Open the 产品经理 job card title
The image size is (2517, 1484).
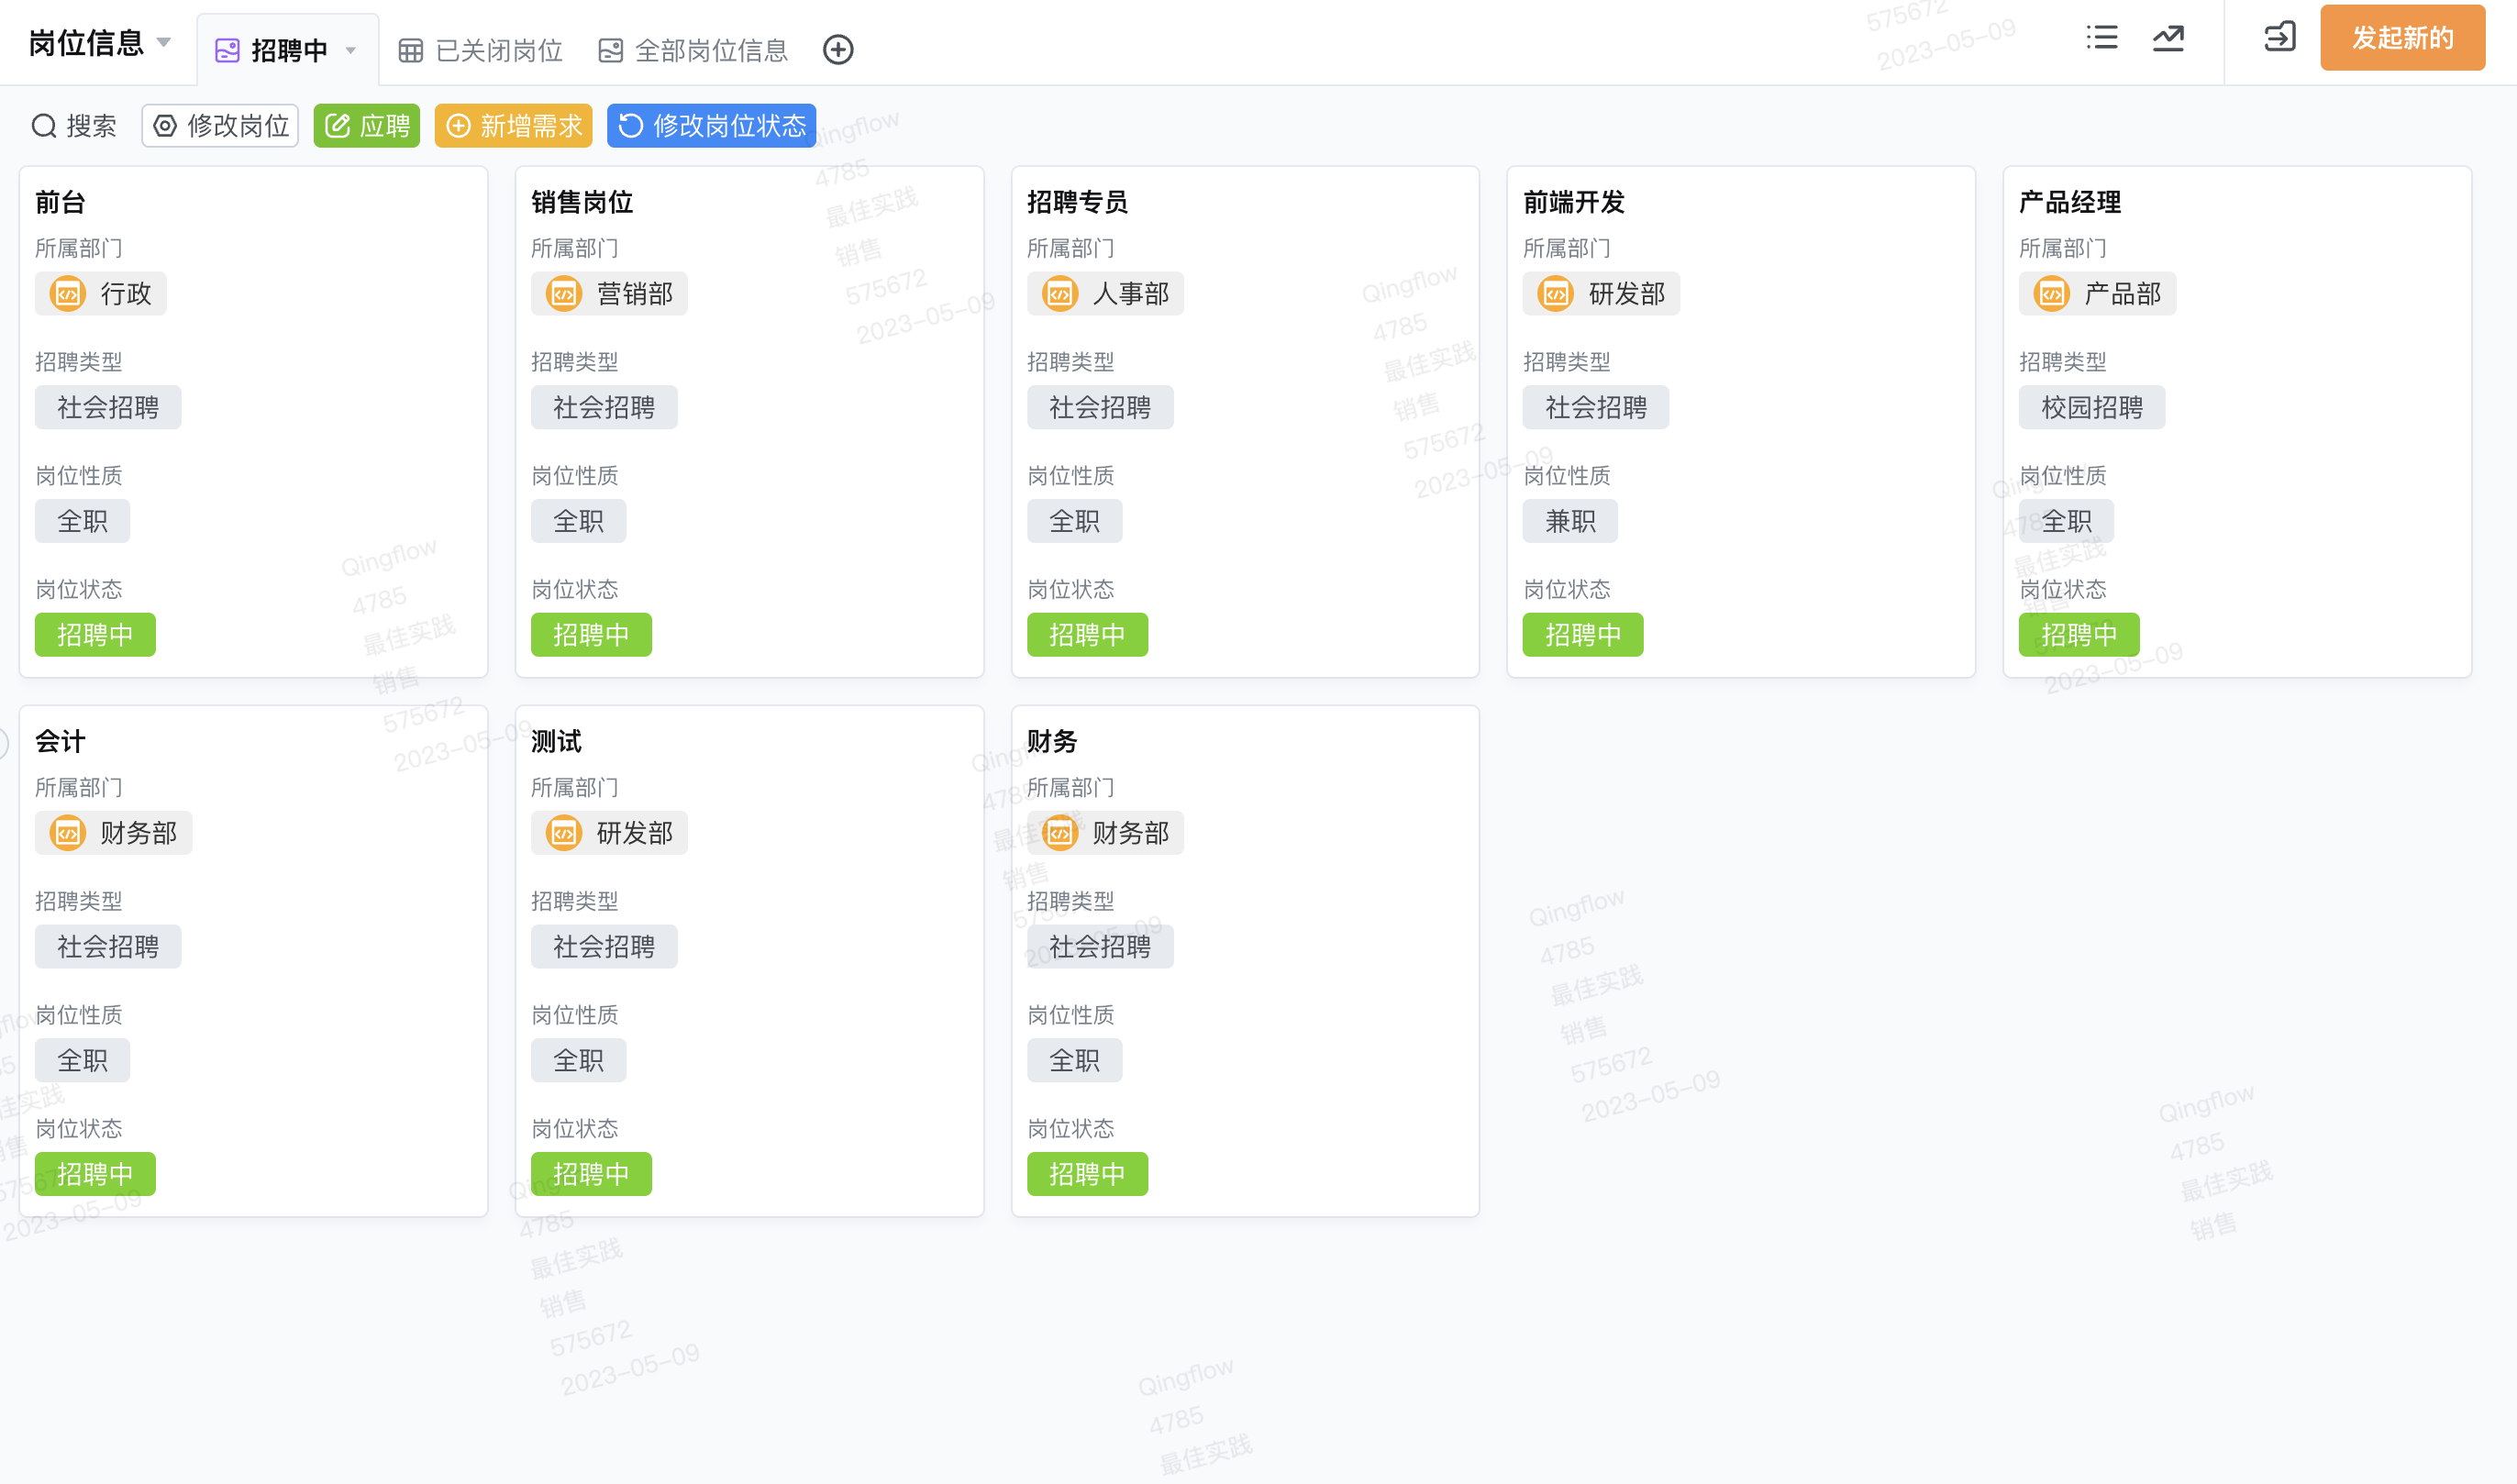[x=2070, y=203]
